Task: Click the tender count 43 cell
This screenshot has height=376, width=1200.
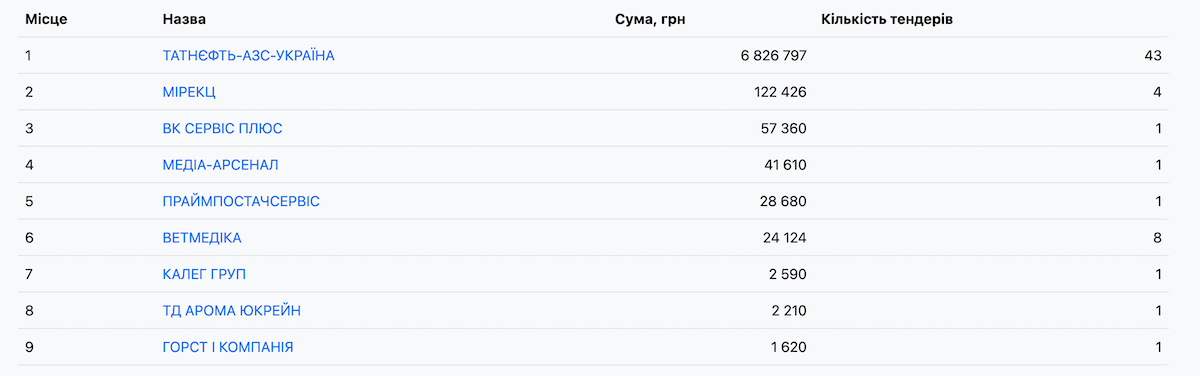Action: [x=1152, y=56]
